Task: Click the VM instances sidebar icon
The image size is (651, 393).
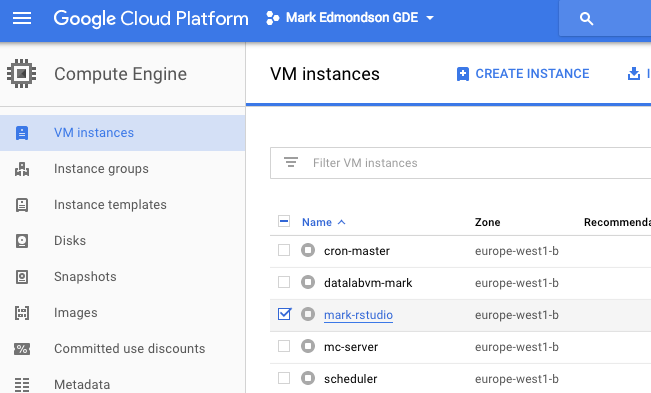Action: [22, 133]
